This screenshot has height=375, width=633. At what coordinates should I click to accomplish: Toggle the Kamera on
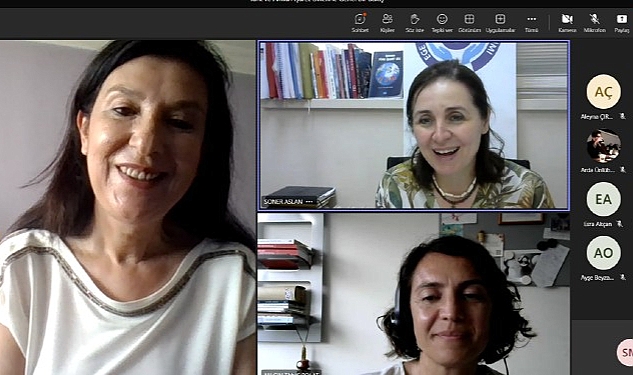[x=567, y=23]
